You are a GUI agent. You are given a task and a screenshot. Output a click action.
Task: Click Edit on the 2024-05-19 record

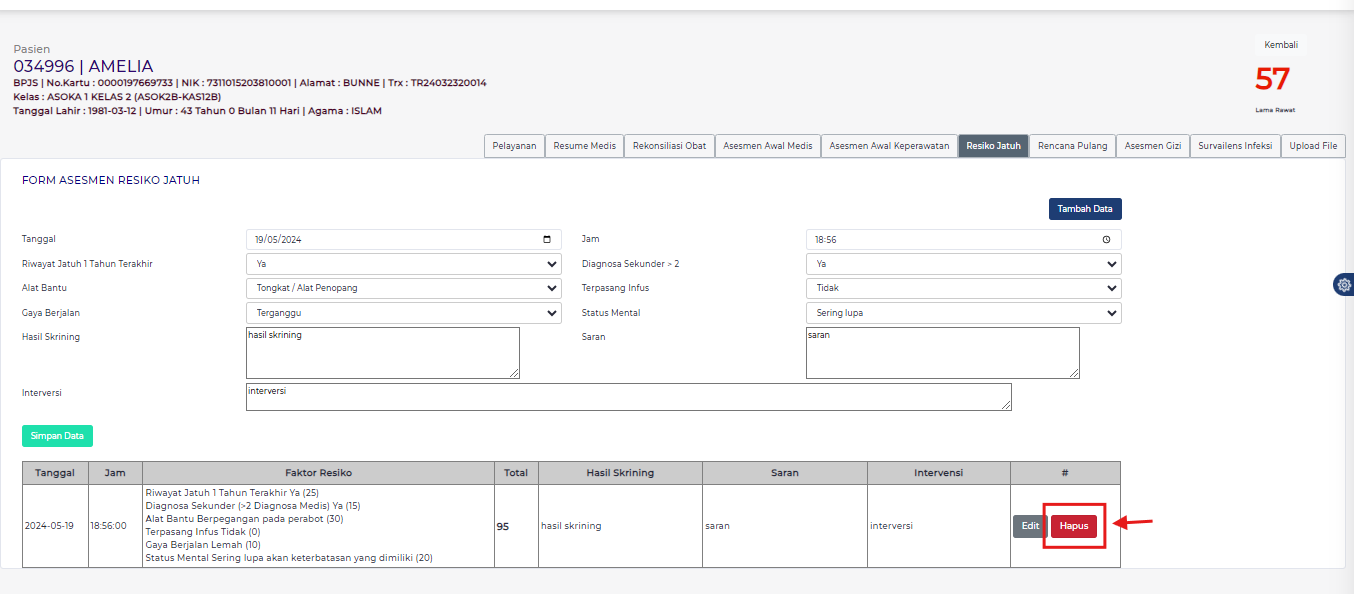1029,525
